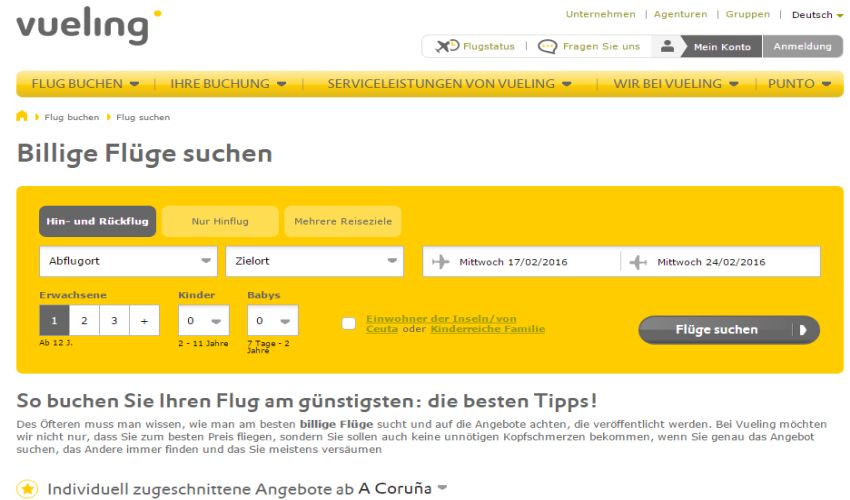Open Mein Konto
This screenshot has width=850, height=500.
click(x=722, y=47)
